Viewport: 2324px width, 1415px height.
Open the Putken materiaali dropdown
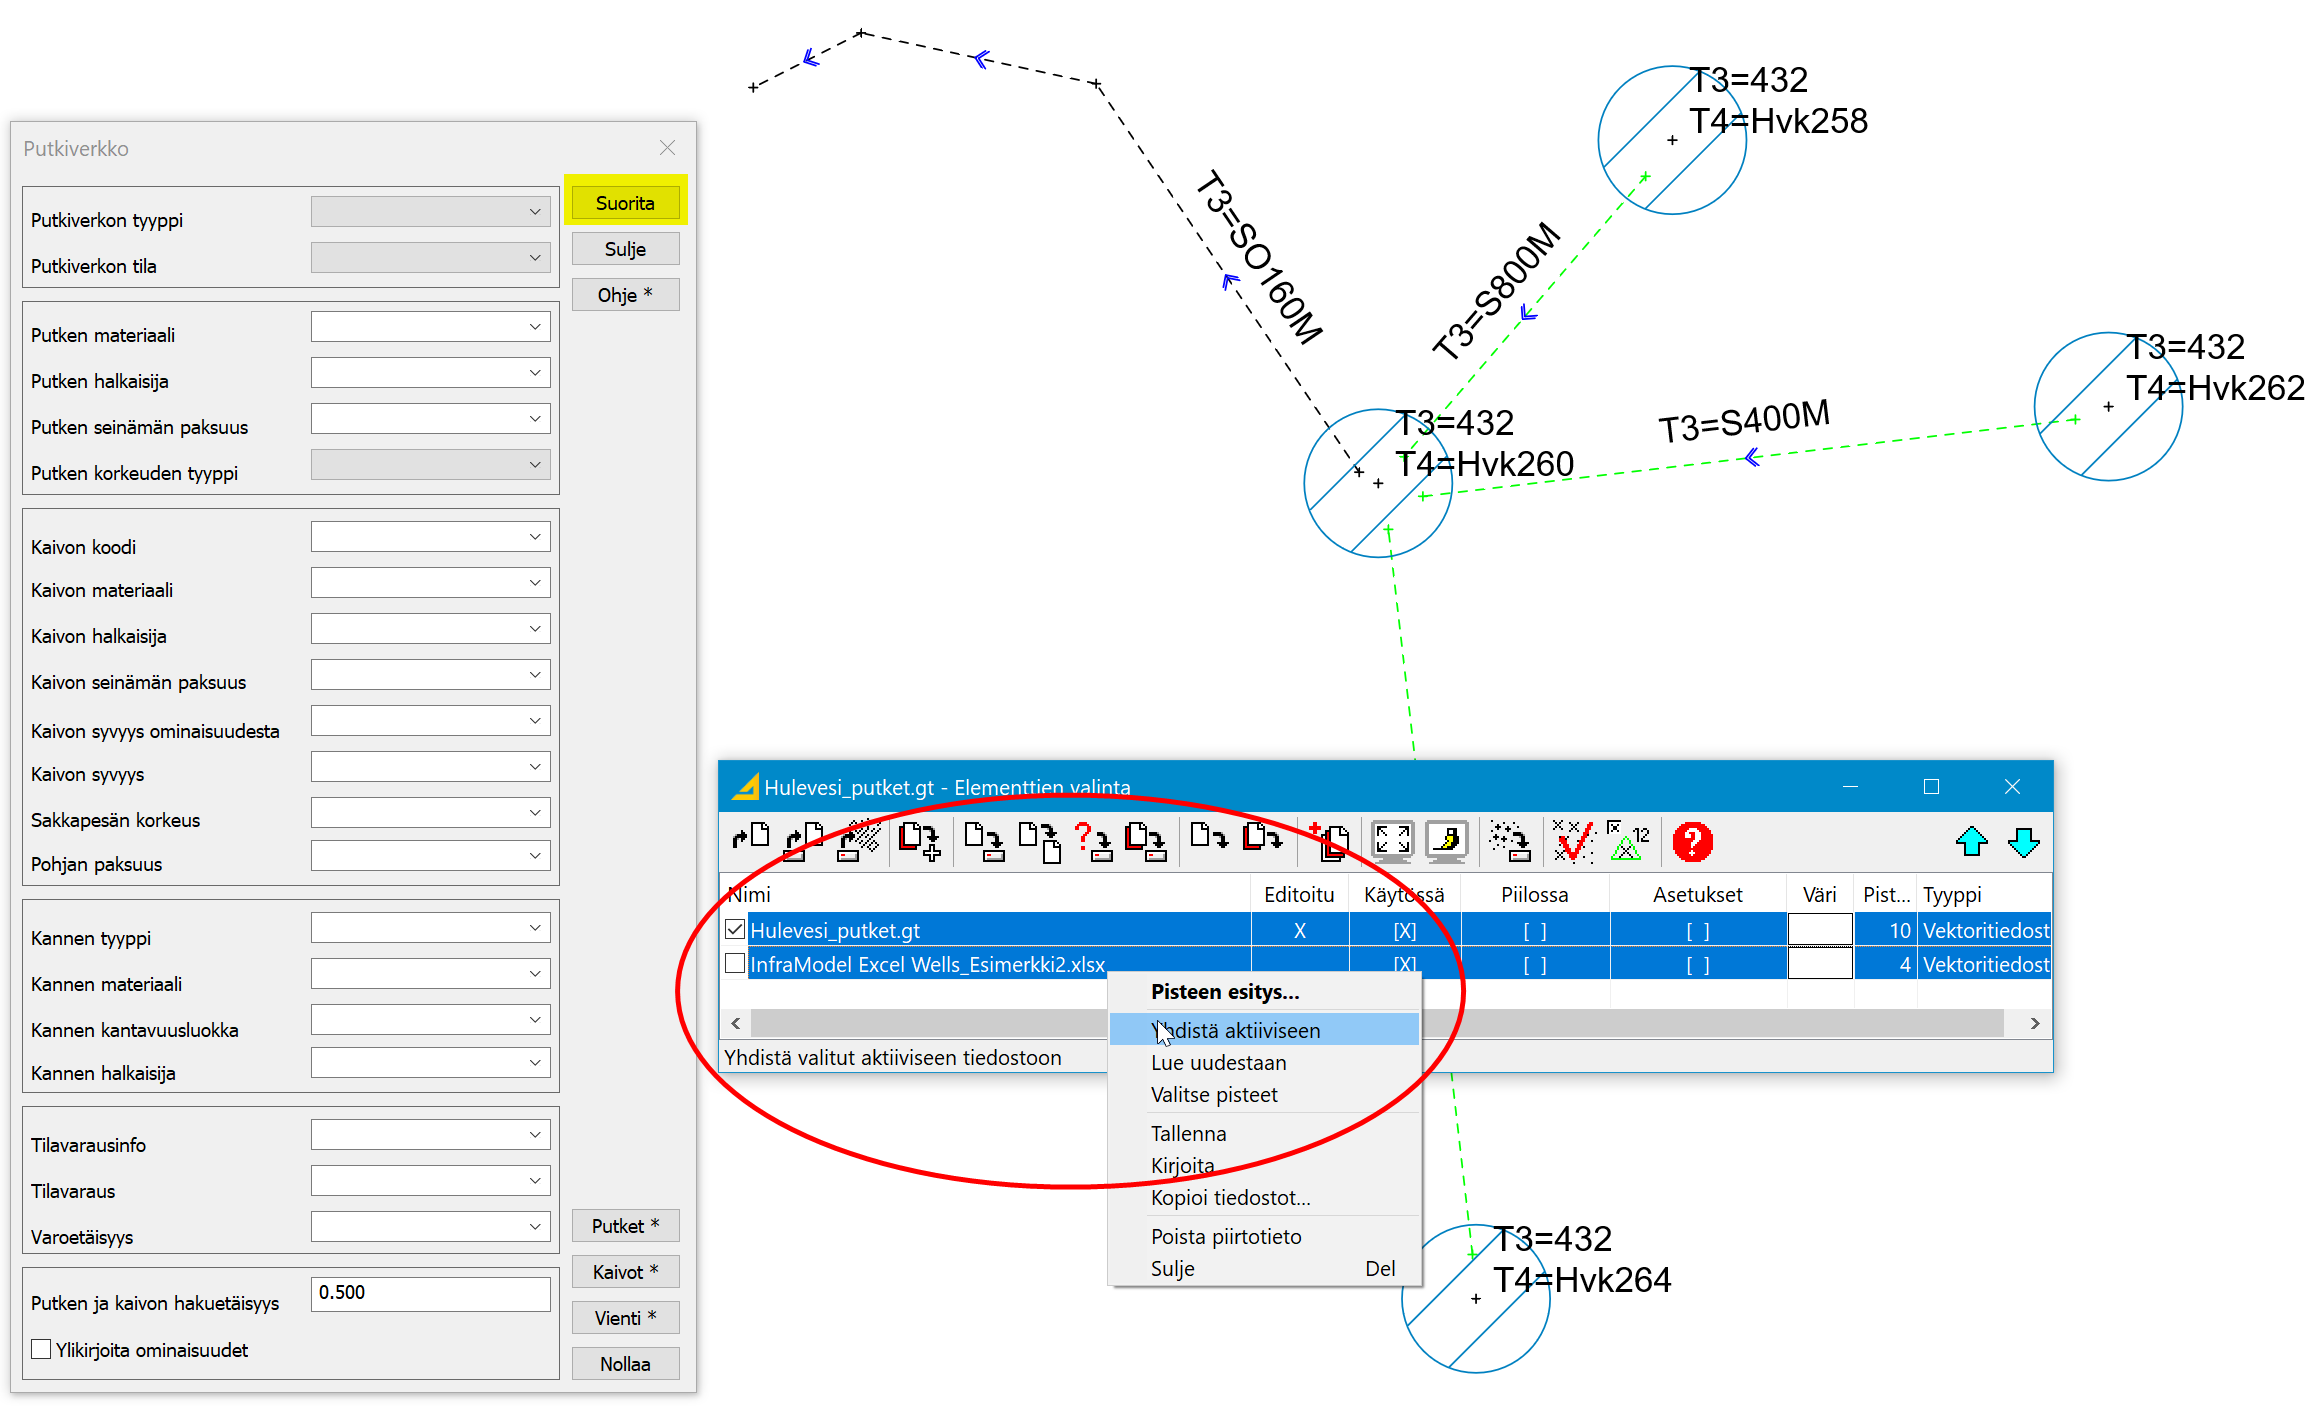pos(534,327)
